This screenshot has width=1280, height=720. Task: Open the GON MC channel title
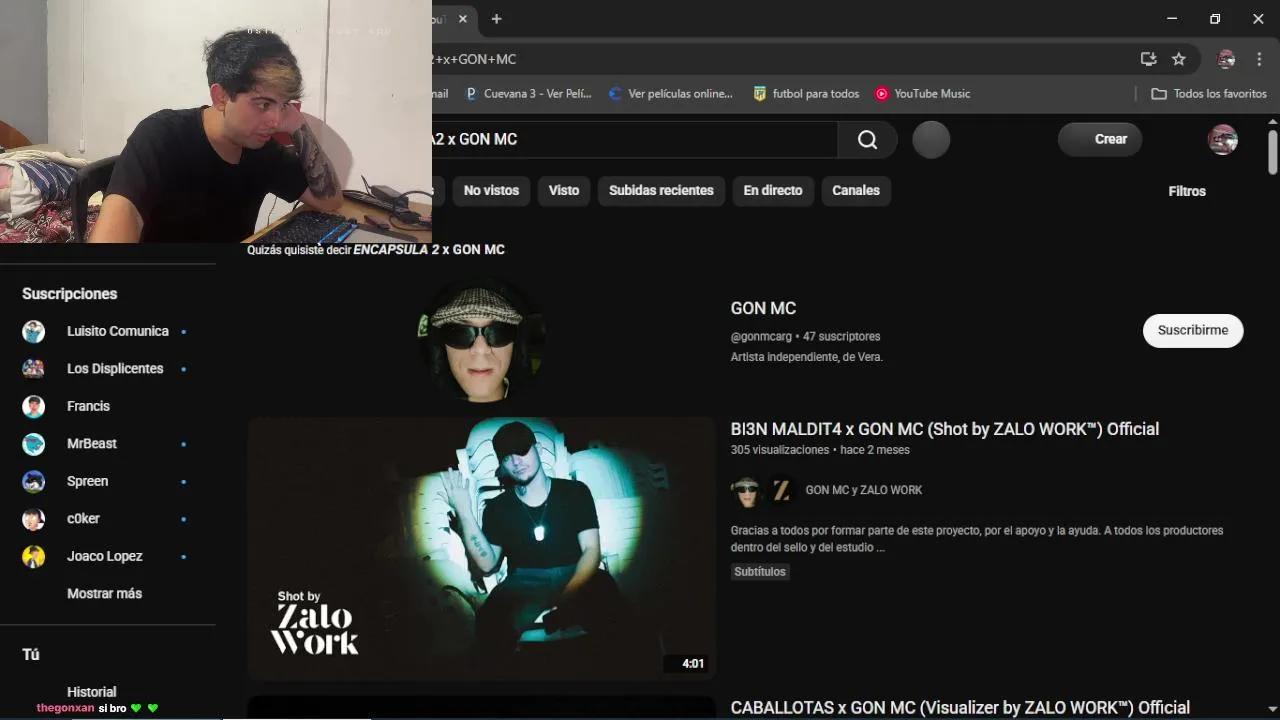[763, 309]
